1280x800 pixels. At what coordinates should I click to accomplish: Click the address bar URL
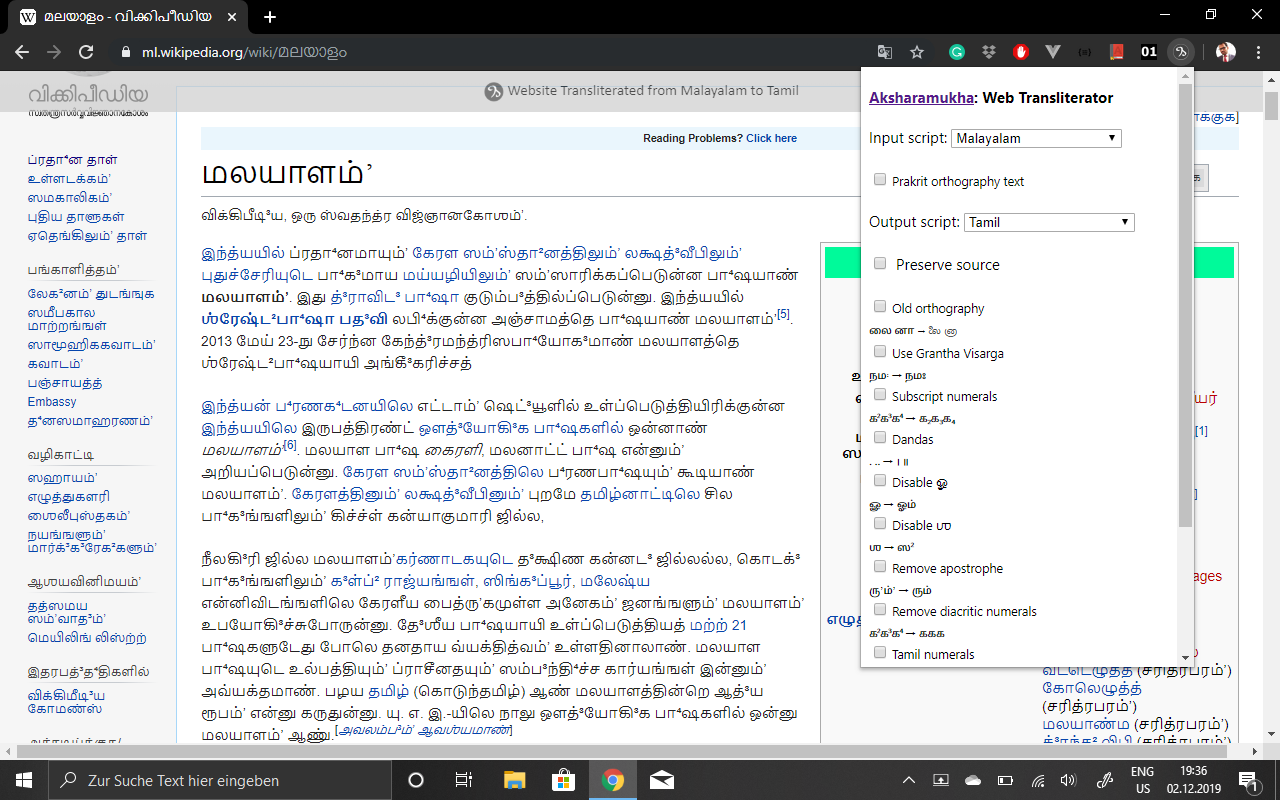click(244, 52)
